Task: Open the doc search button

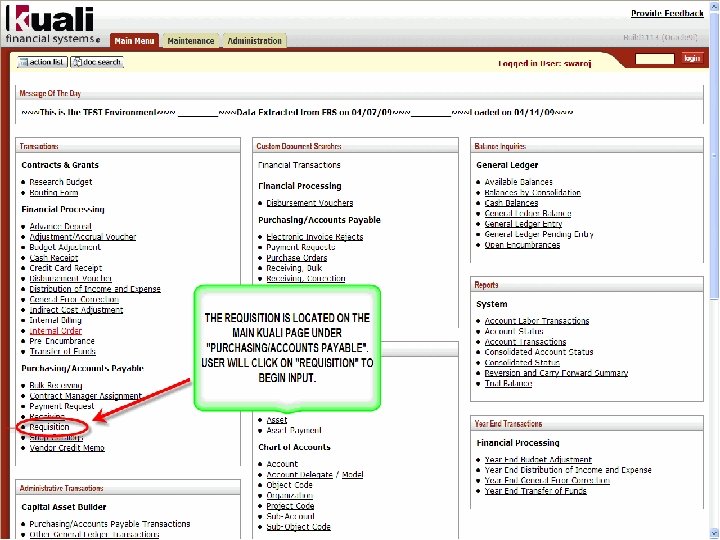Action: [x=97, y=62]
